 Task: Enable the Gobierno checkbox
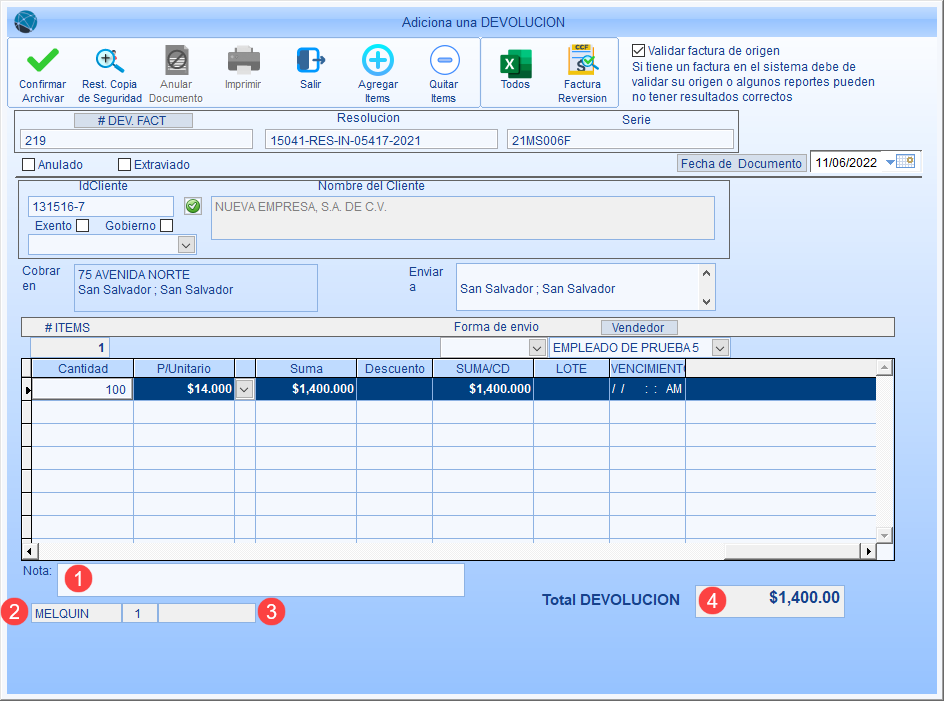(x=167, y=225)
